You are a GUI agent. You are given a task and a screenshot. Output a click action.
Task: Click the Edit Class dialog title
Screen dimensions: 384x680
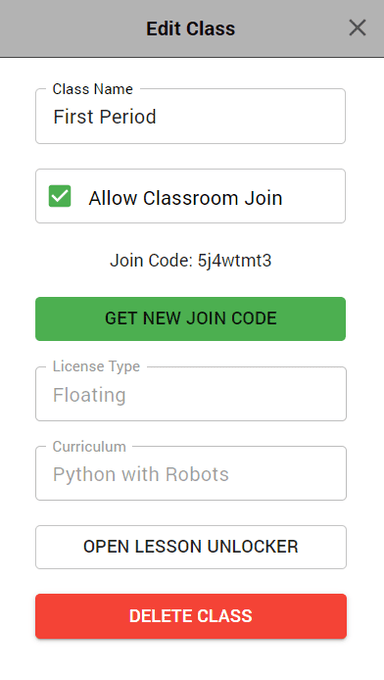(x=190, y=29)
